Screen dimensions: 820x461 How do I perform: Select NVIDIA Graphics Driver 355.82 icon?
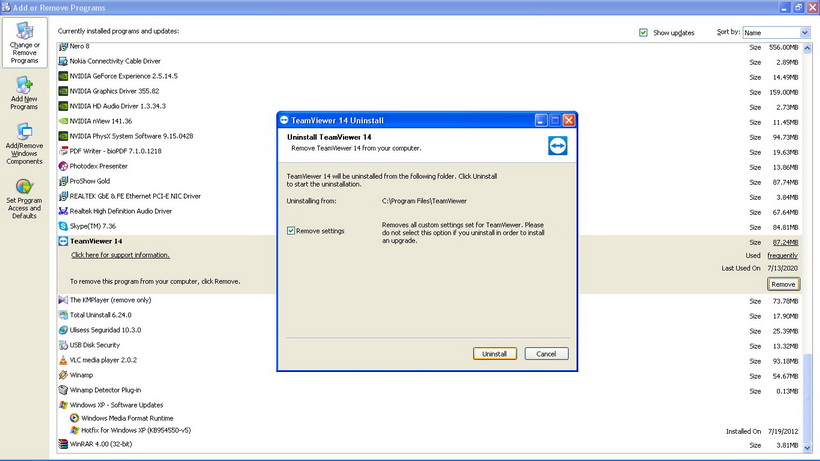tap(63, 91)
